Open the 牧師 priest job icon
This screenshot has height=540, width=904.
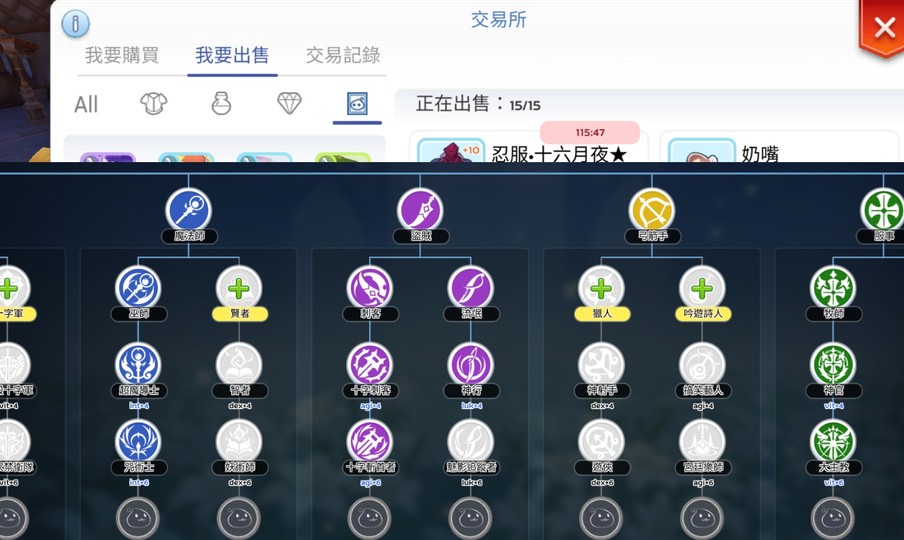pos(833,288)
